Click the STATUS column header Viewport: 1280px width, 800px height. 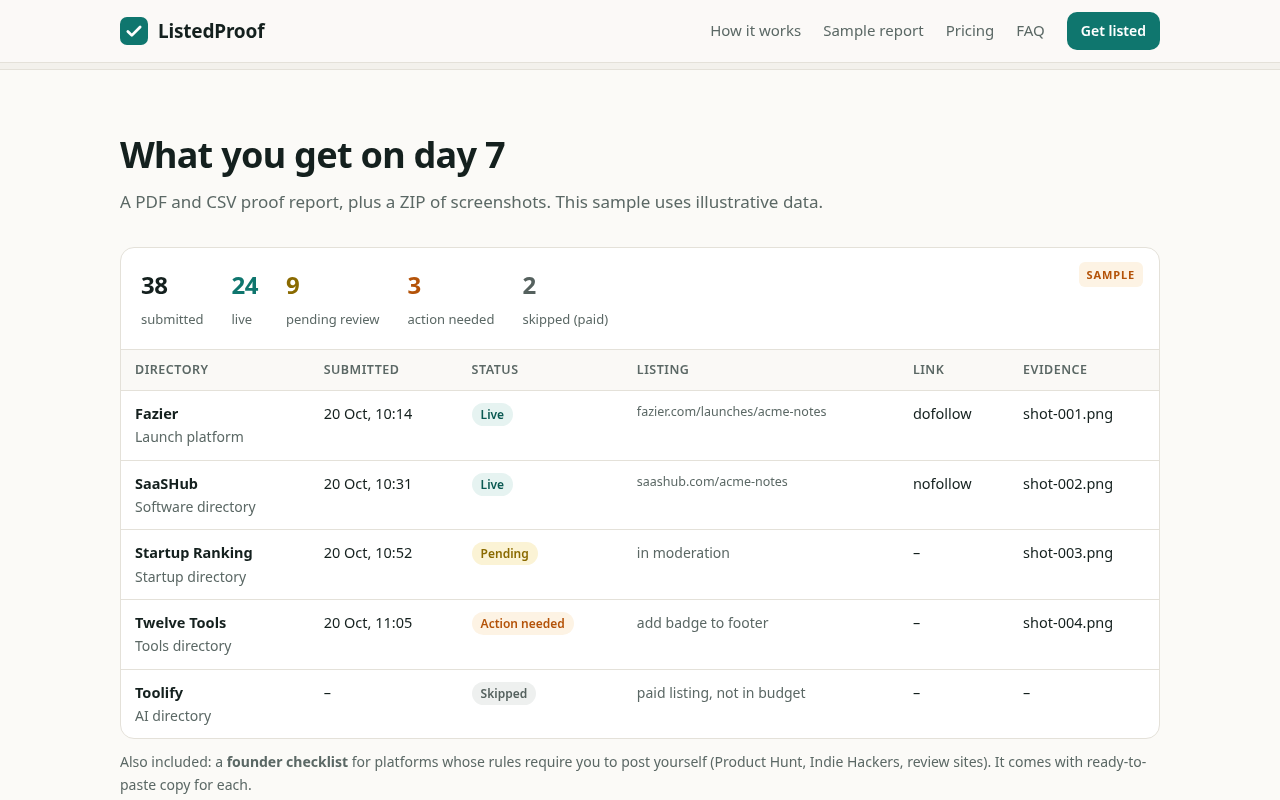(495, 370)
